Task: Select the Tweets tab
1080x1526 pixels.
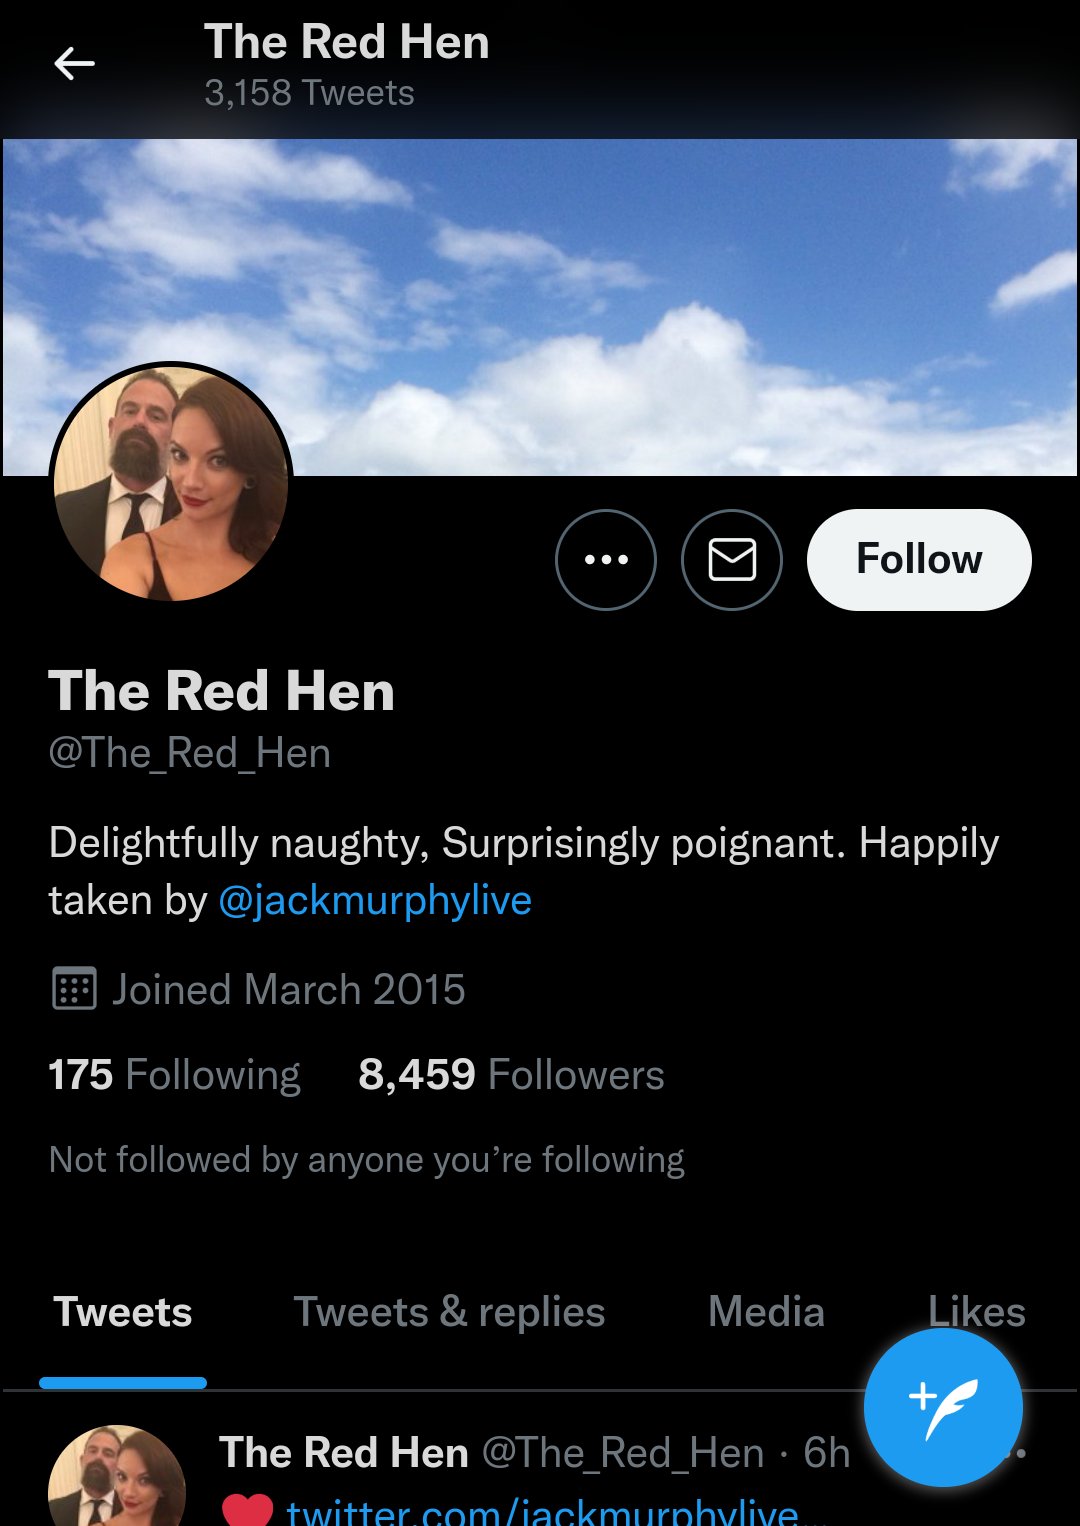Action: (x=123, y=1312)
